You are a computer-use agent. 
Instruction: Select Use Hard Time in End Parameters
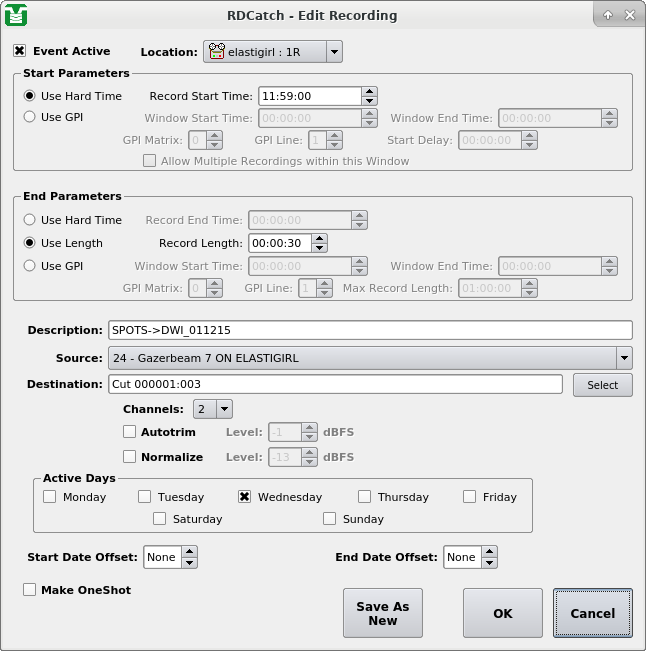tap(30, 220)
